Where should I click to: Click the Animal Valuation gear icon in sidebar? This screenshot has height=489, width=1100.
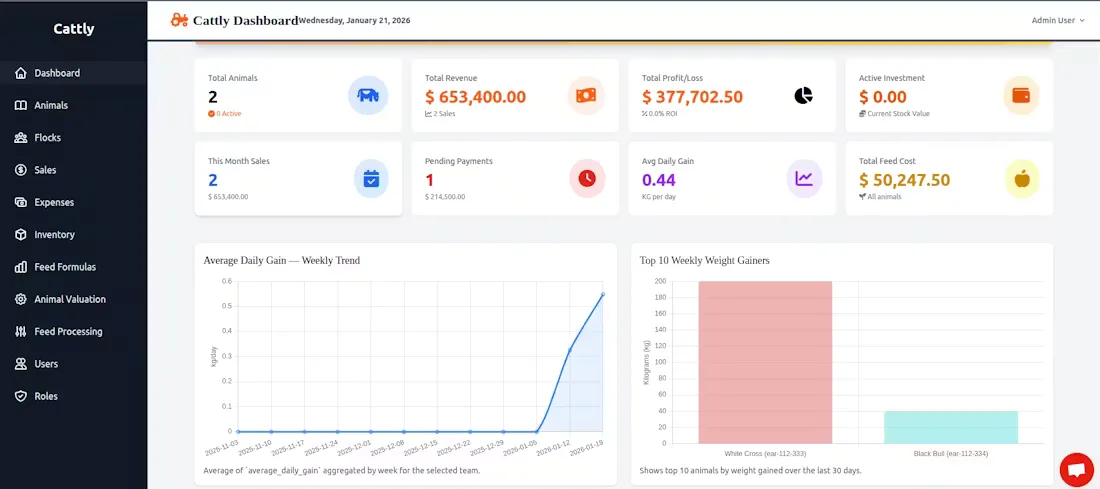(x=21, y=299)
